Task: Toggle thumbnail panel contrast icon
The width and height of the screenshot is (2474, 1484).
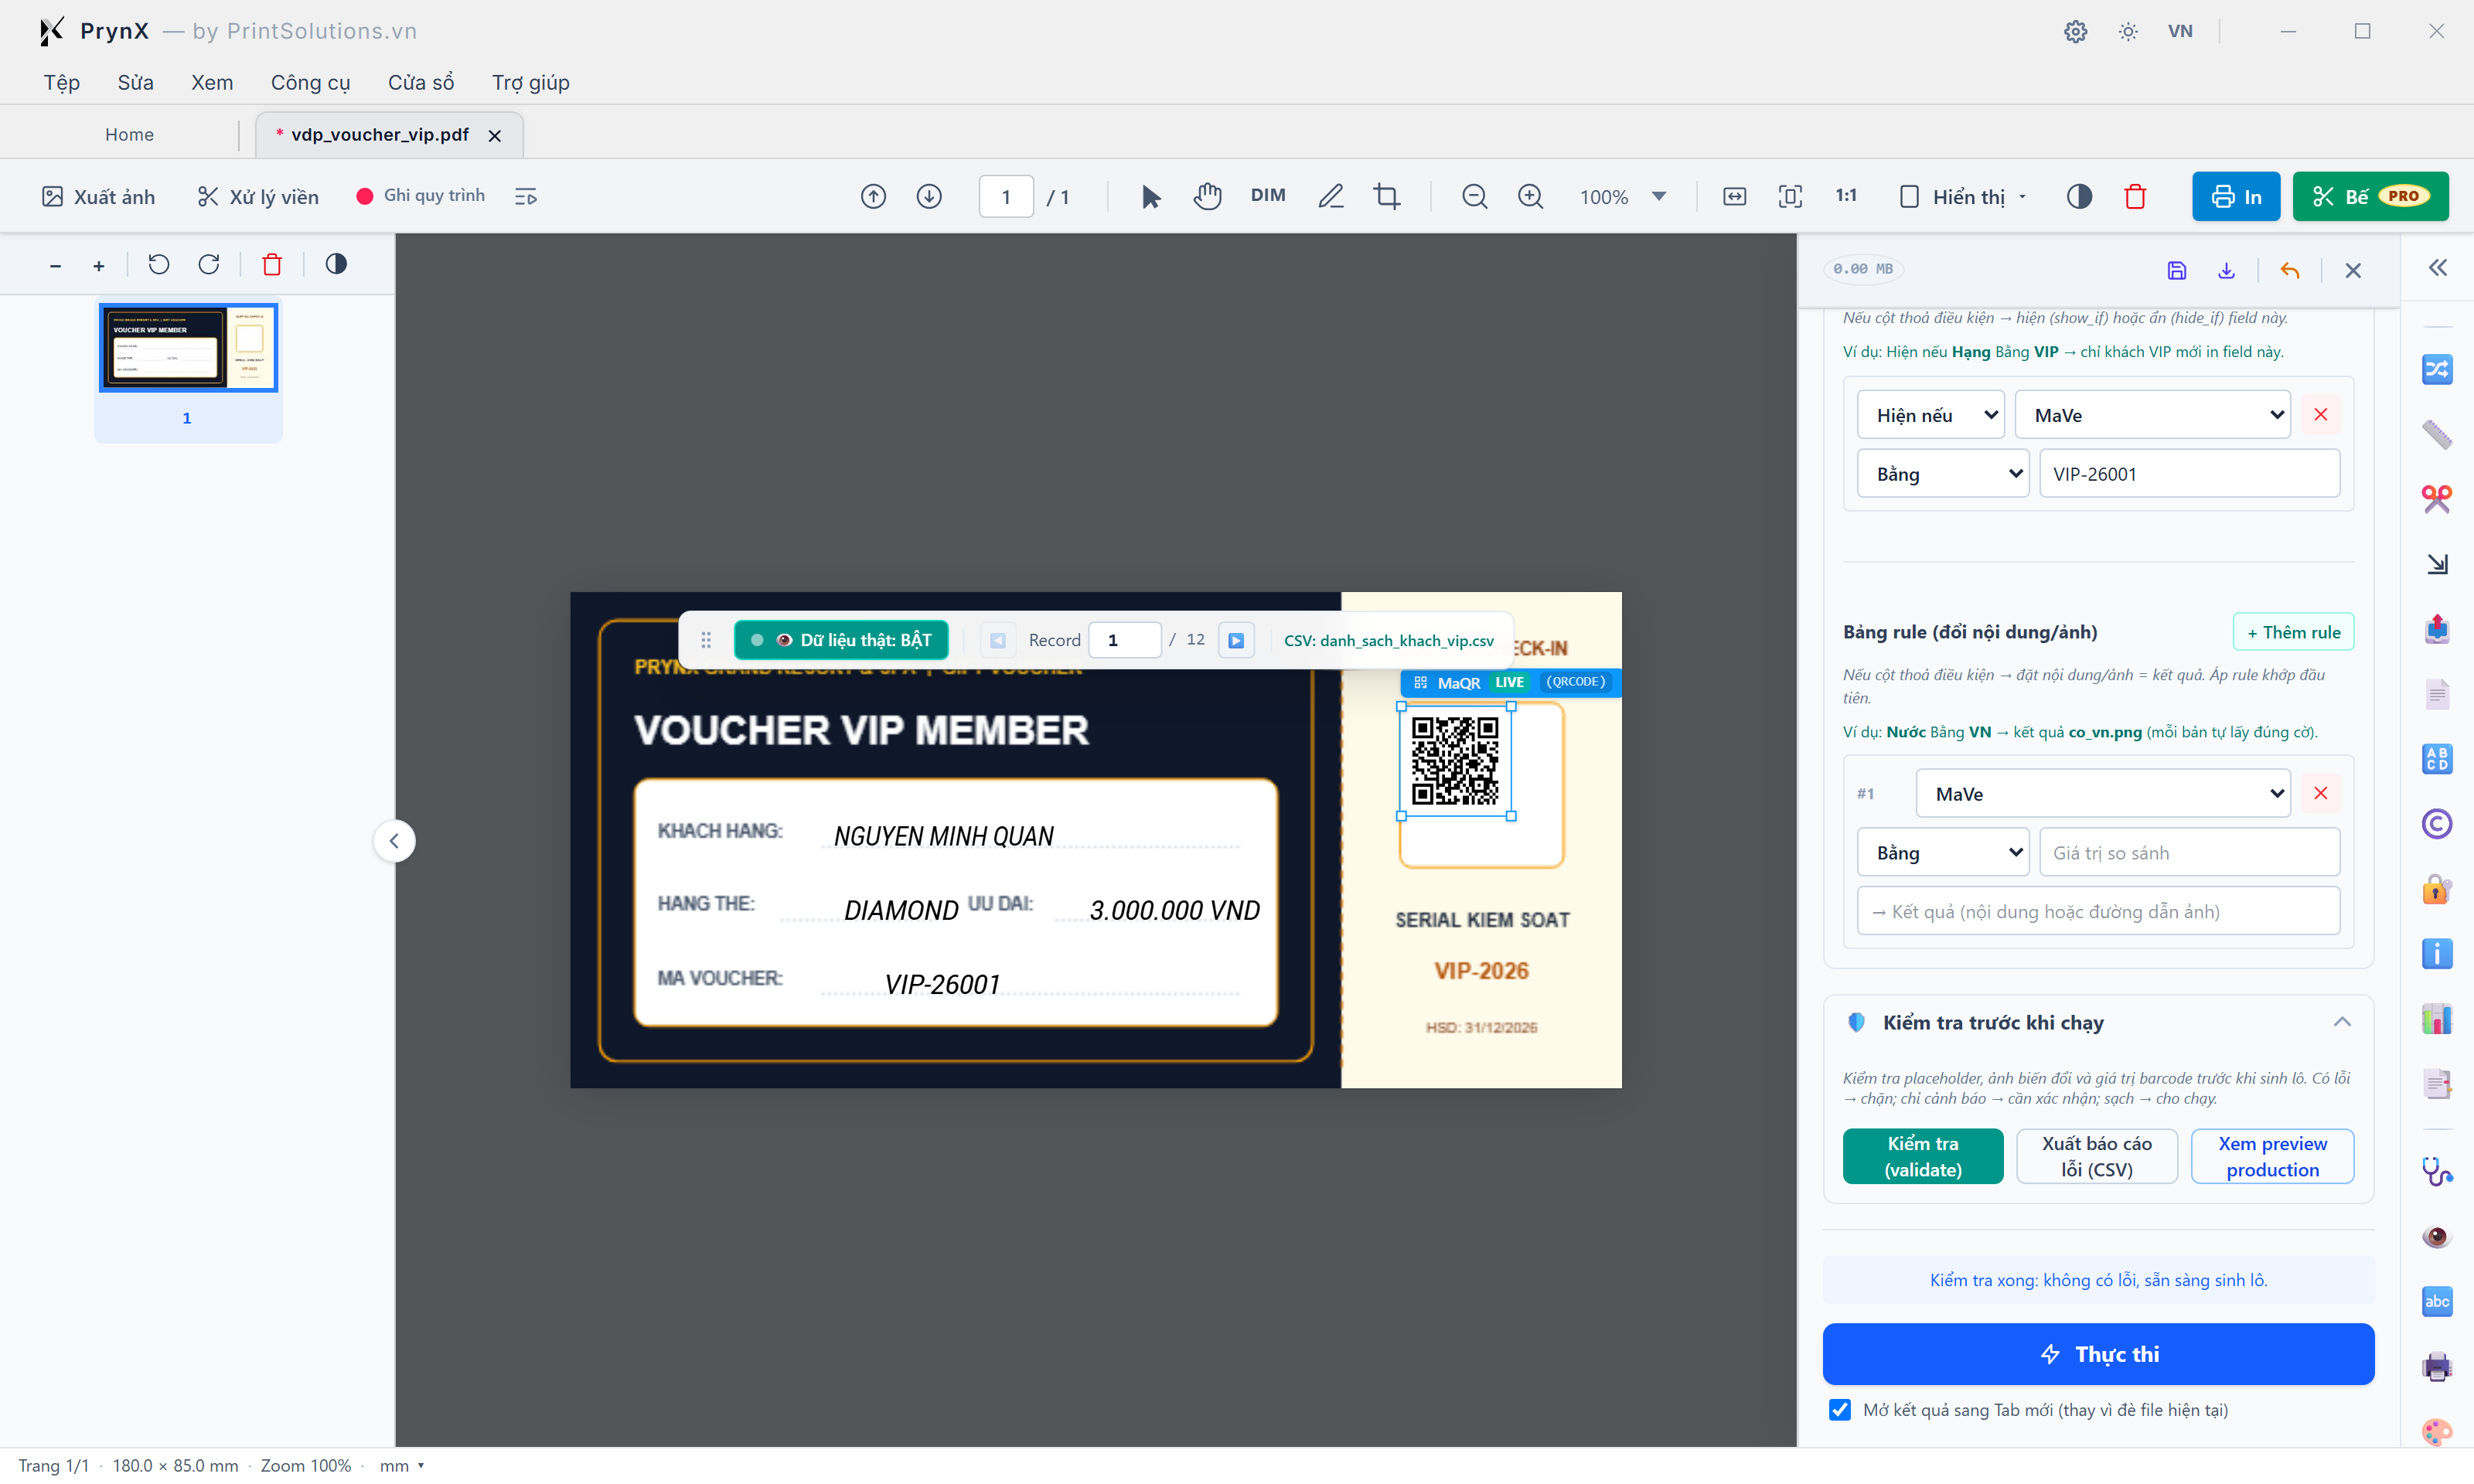Action: (336, 264)
